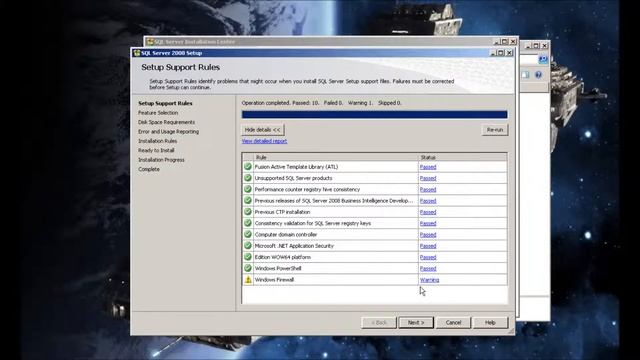Maximize the SQL Server 2008 Setup window

tap(501, 53)
